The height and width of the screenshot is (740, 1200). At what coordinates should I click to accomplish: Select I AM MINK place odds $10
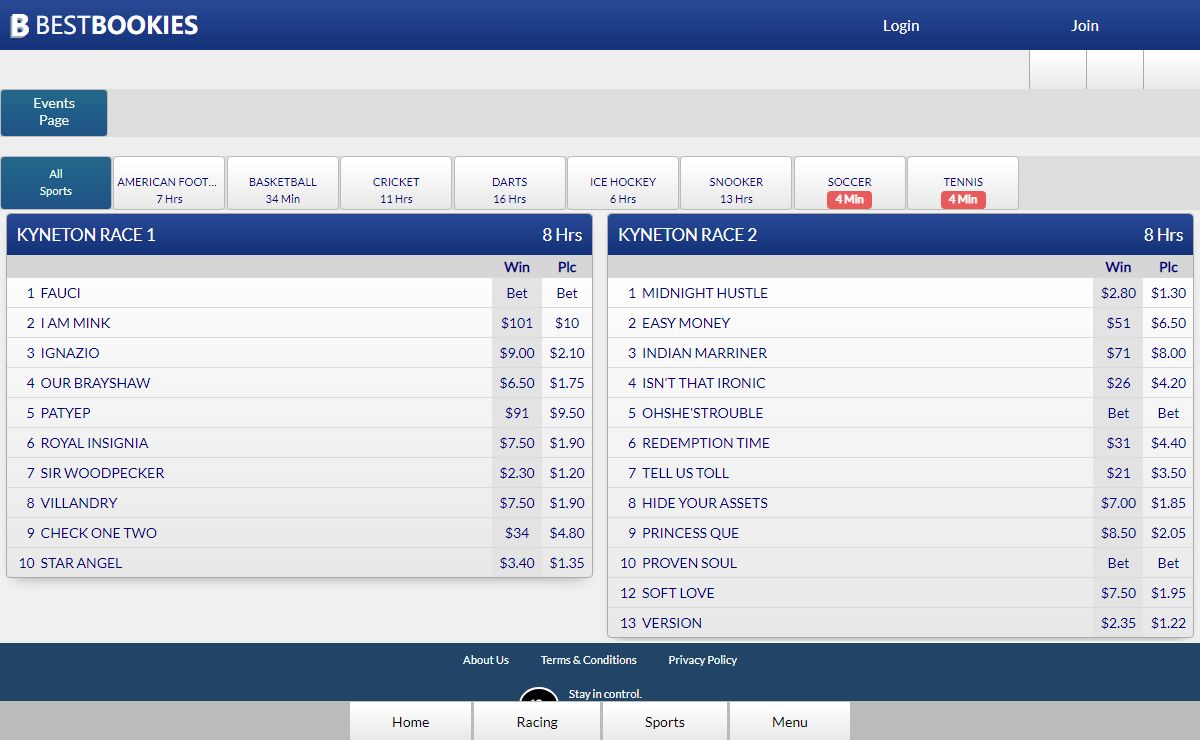coord(567,323)
